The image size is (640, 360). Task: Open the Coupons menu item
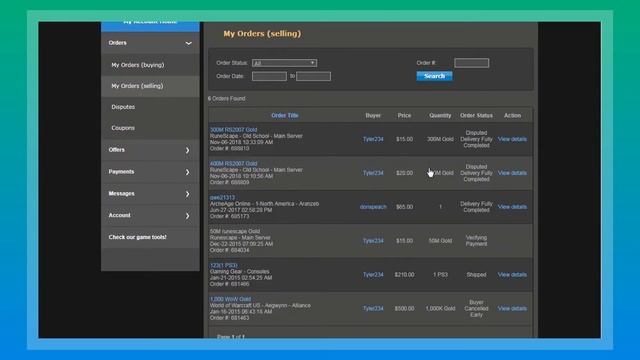point(123,128)
